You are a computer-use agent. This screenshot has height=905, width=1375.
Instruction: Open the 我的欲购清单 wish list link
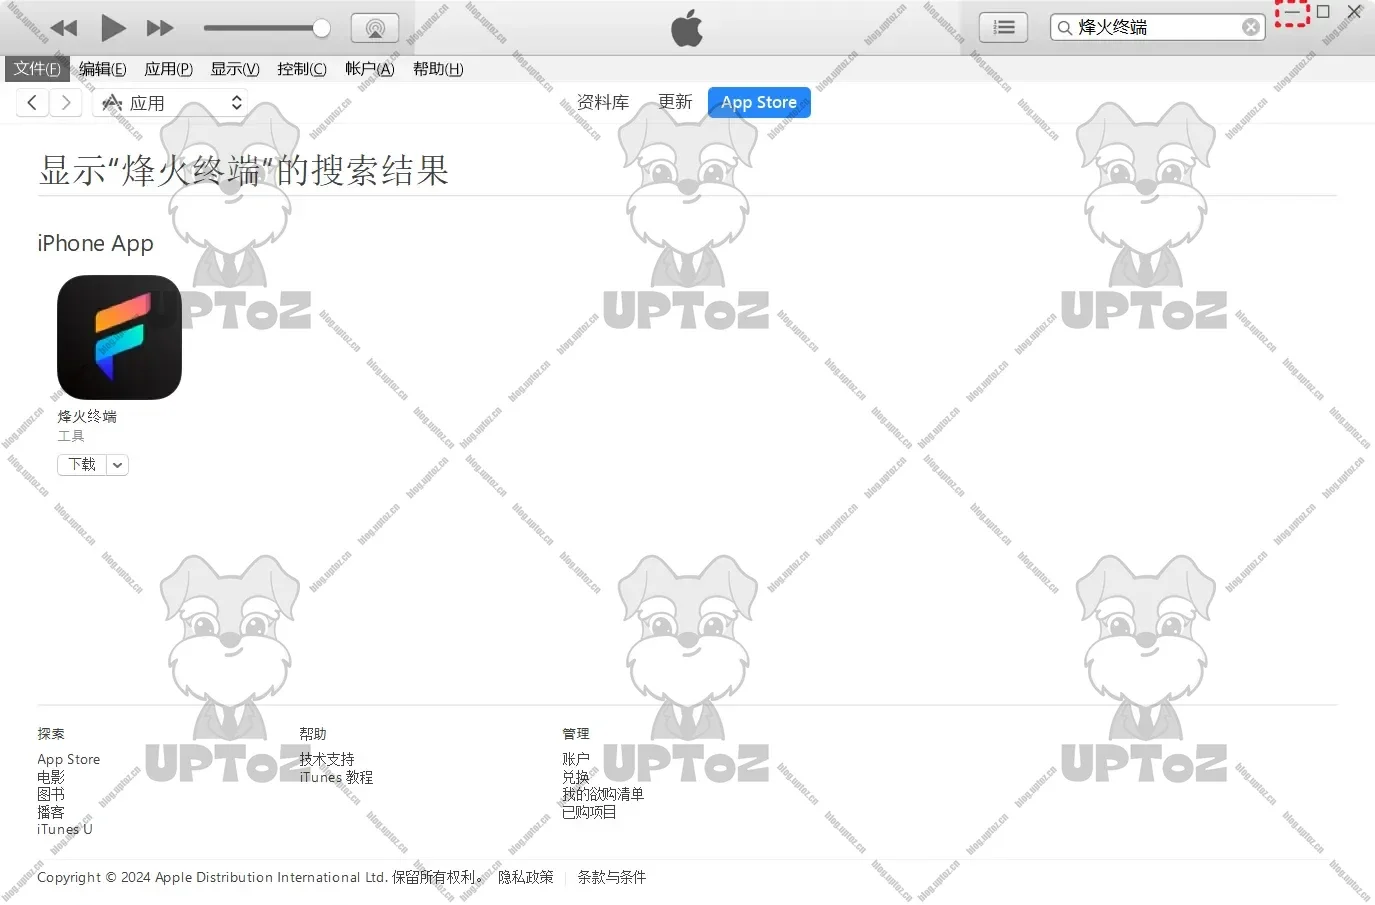coord(603,794)
